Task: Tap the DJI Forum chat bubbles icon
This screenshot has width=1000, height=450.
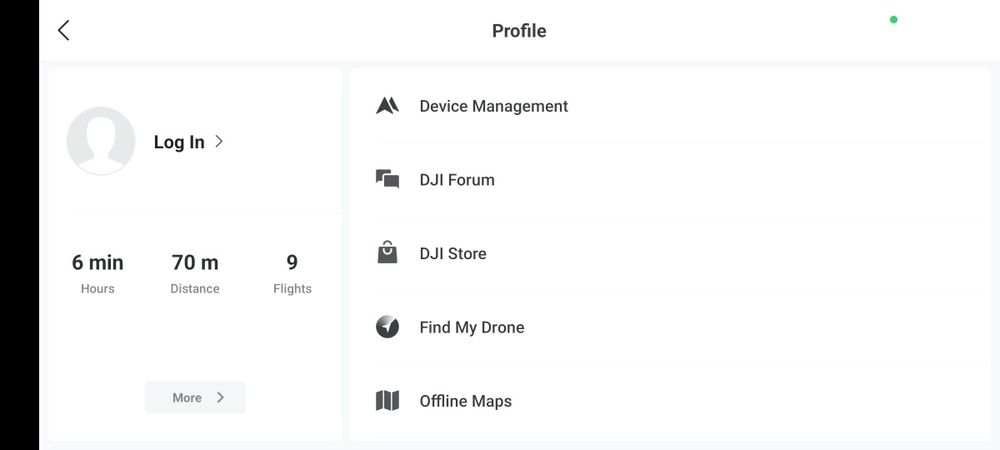Action: [x=388, y=180]
